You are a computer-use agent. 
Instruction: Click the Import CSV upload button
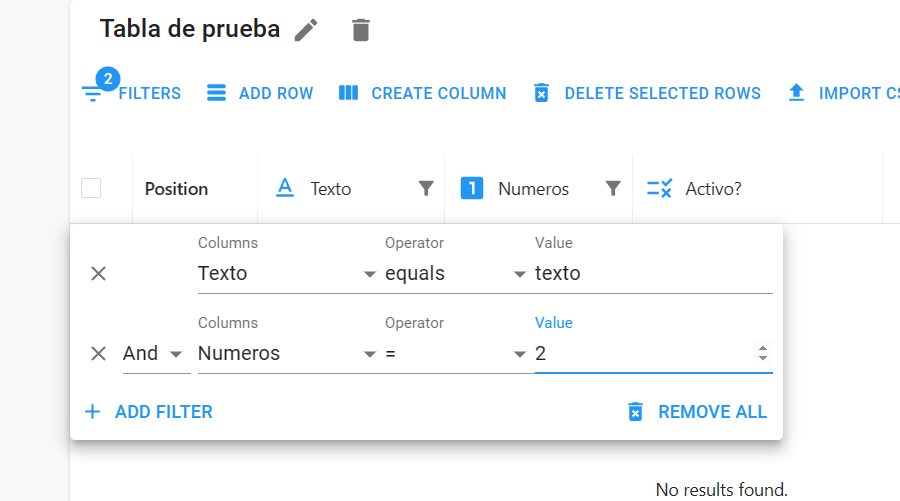(843, 93)
